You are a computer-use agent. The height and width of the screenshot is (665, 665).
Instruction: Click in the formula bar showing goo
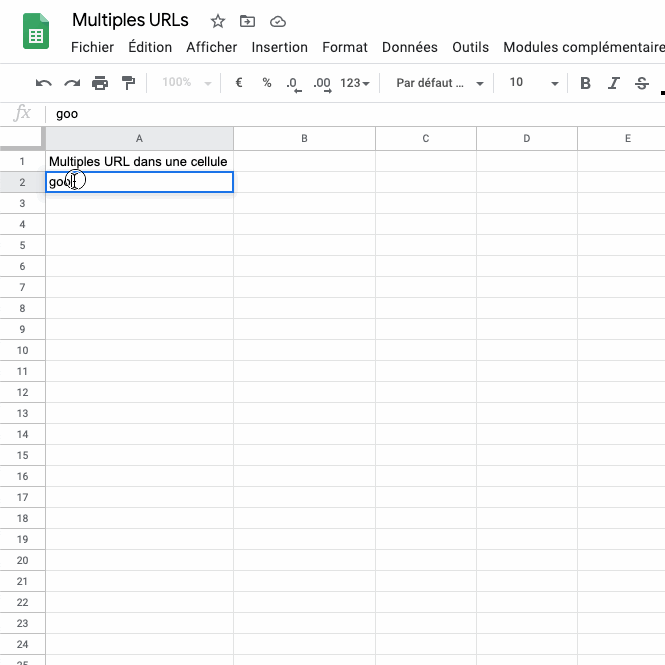tap(356, 114)
